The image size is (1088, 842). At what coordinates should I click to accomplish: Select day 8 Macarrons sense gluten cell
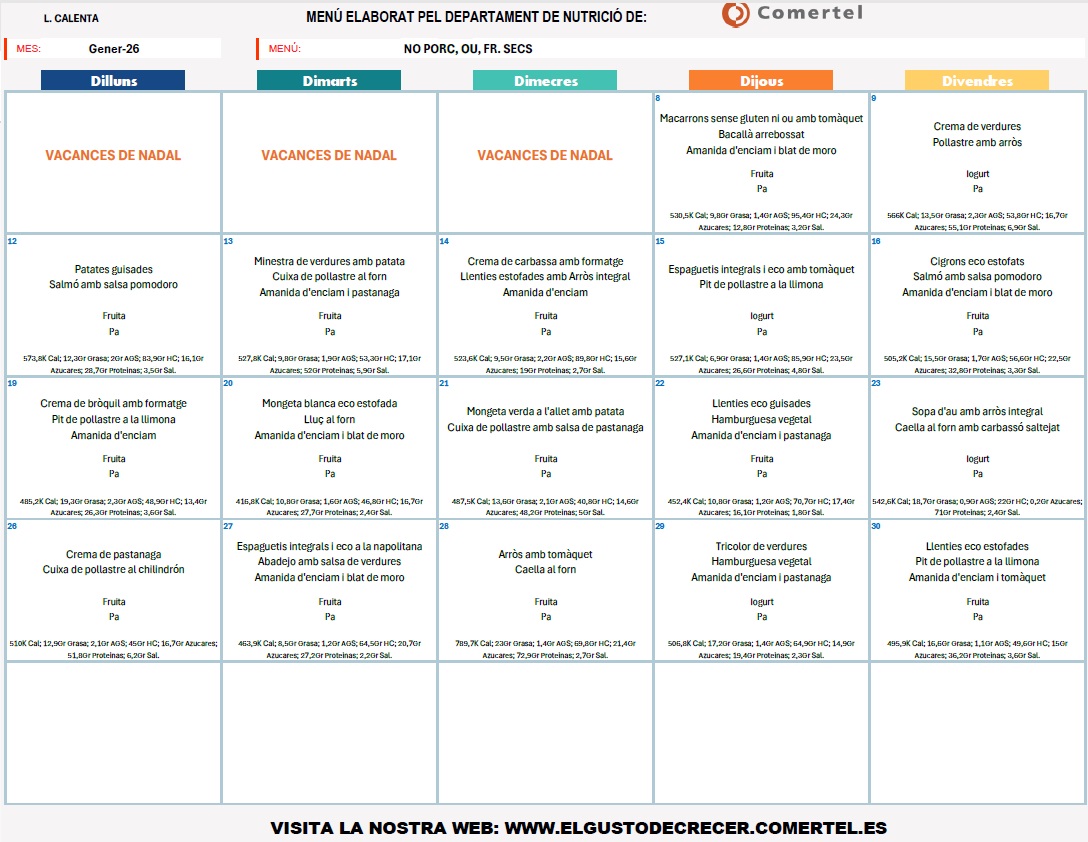761,162
